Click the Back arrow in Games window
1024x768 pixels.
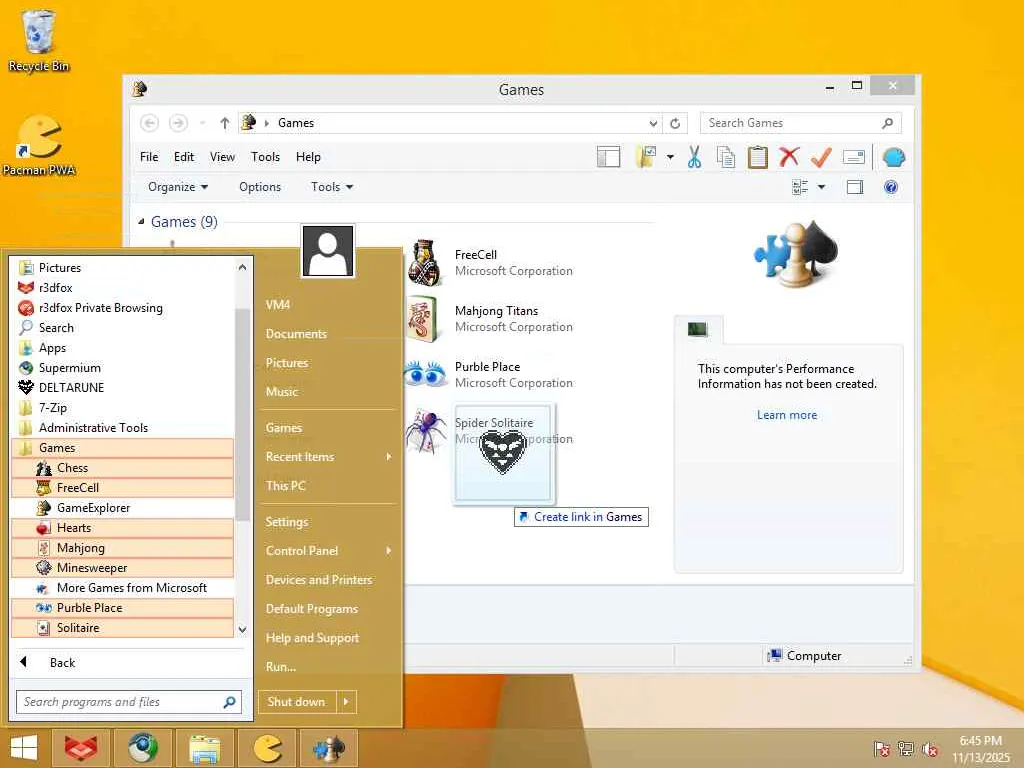[150, 123]
